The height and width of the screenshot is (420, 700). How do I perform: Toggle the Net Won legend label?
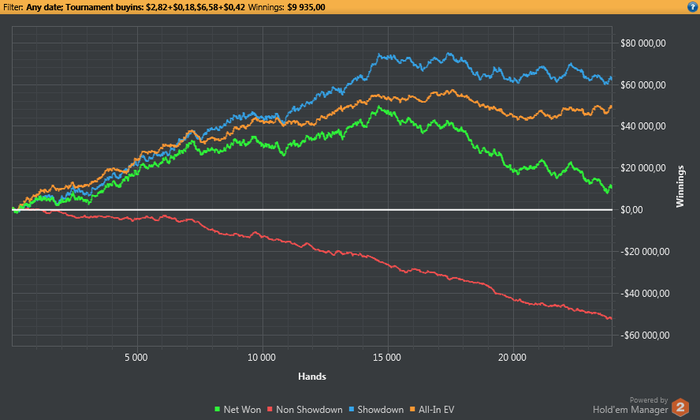[242, 409]
